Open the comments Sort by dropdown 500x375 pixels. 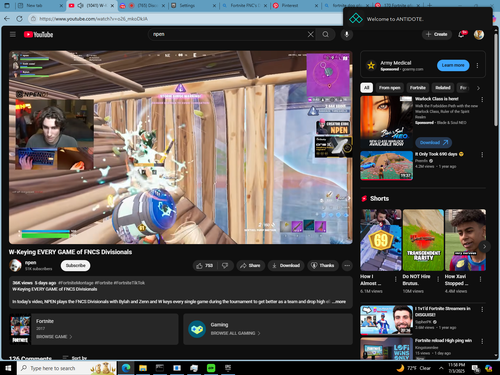pyautogui.click(x=75, y=358)
